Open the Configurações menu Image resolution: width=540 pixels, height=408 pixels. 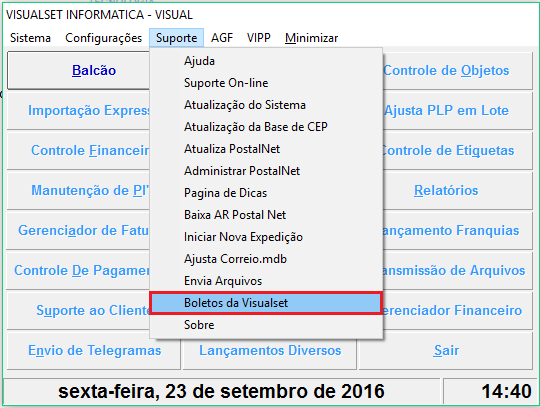(103, 38)
